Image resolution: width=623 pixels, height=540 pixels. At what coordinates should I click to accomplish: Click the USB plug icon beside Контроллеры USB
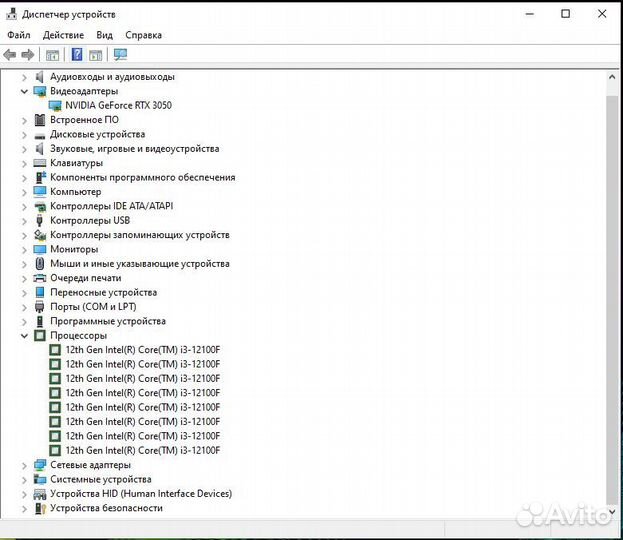(x=39, y=221)
